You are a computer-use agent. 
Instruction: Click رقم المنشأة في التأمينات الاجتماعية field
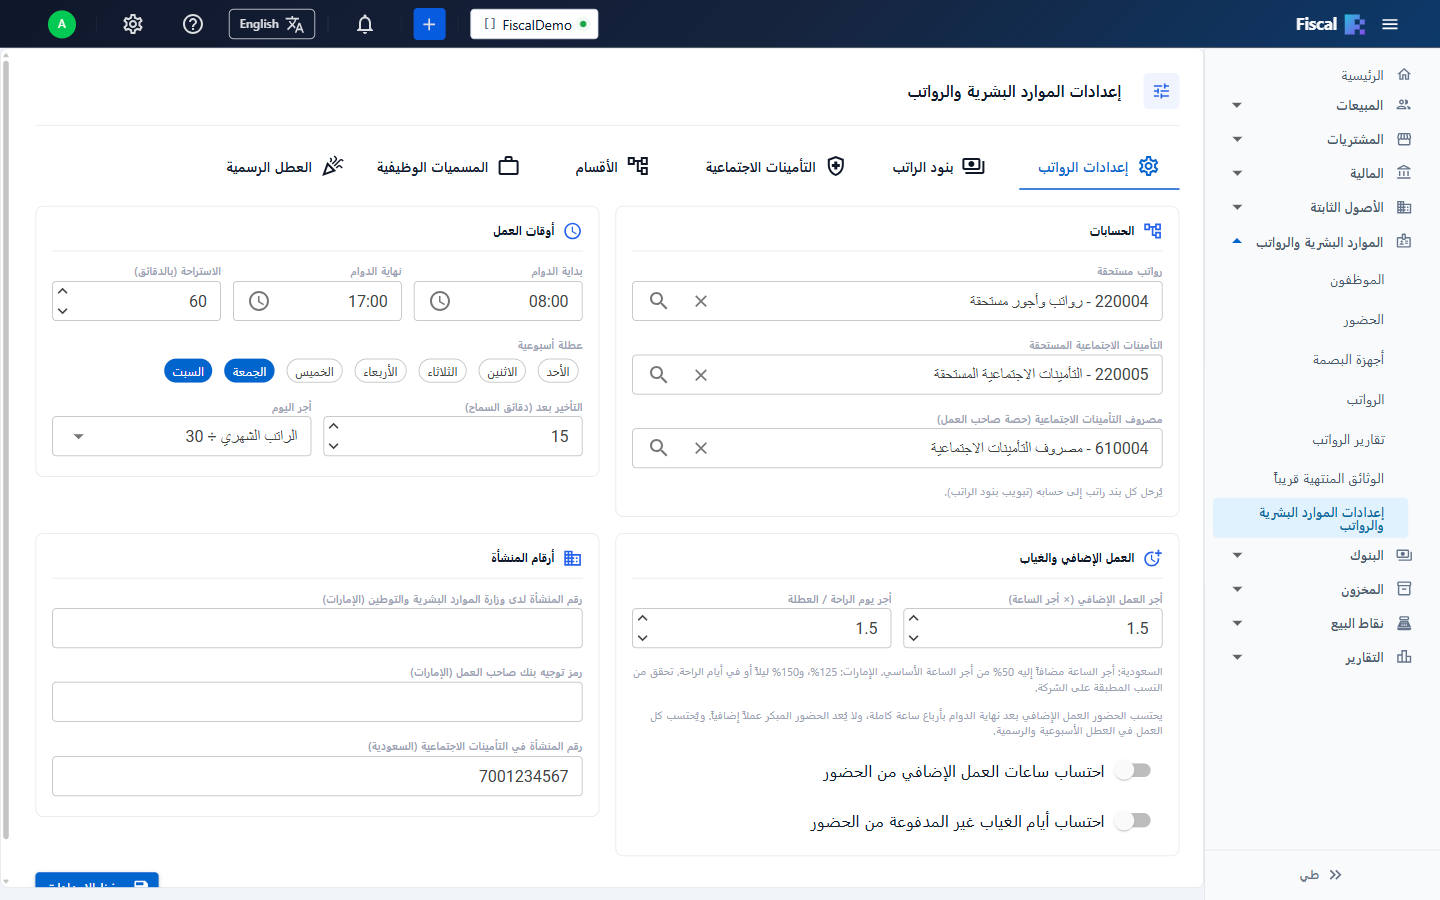[317, 776]
